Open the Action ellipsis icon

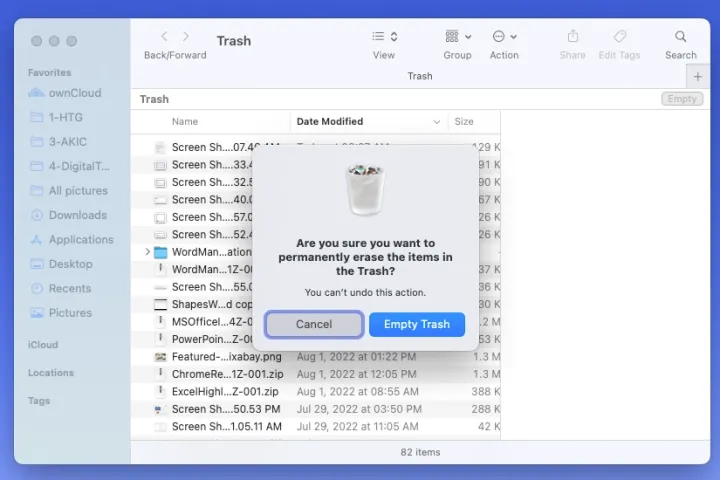tap(499, 36)
